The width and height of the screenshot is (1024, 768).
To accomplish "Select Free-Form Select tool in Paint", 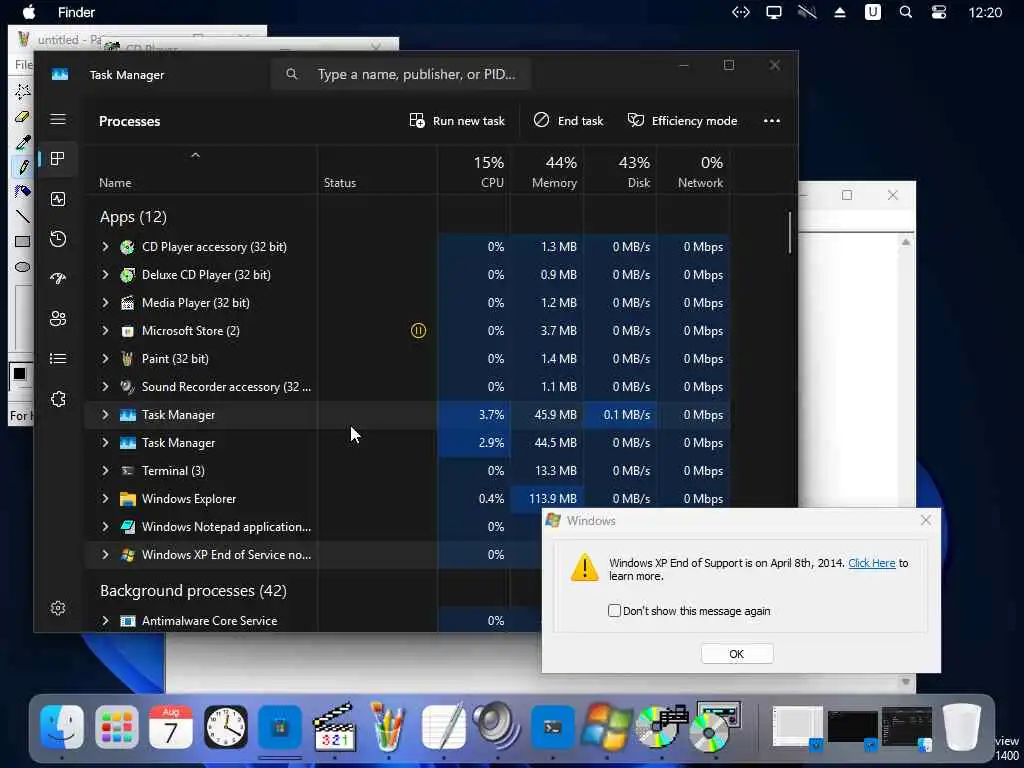I will (23, 91).
